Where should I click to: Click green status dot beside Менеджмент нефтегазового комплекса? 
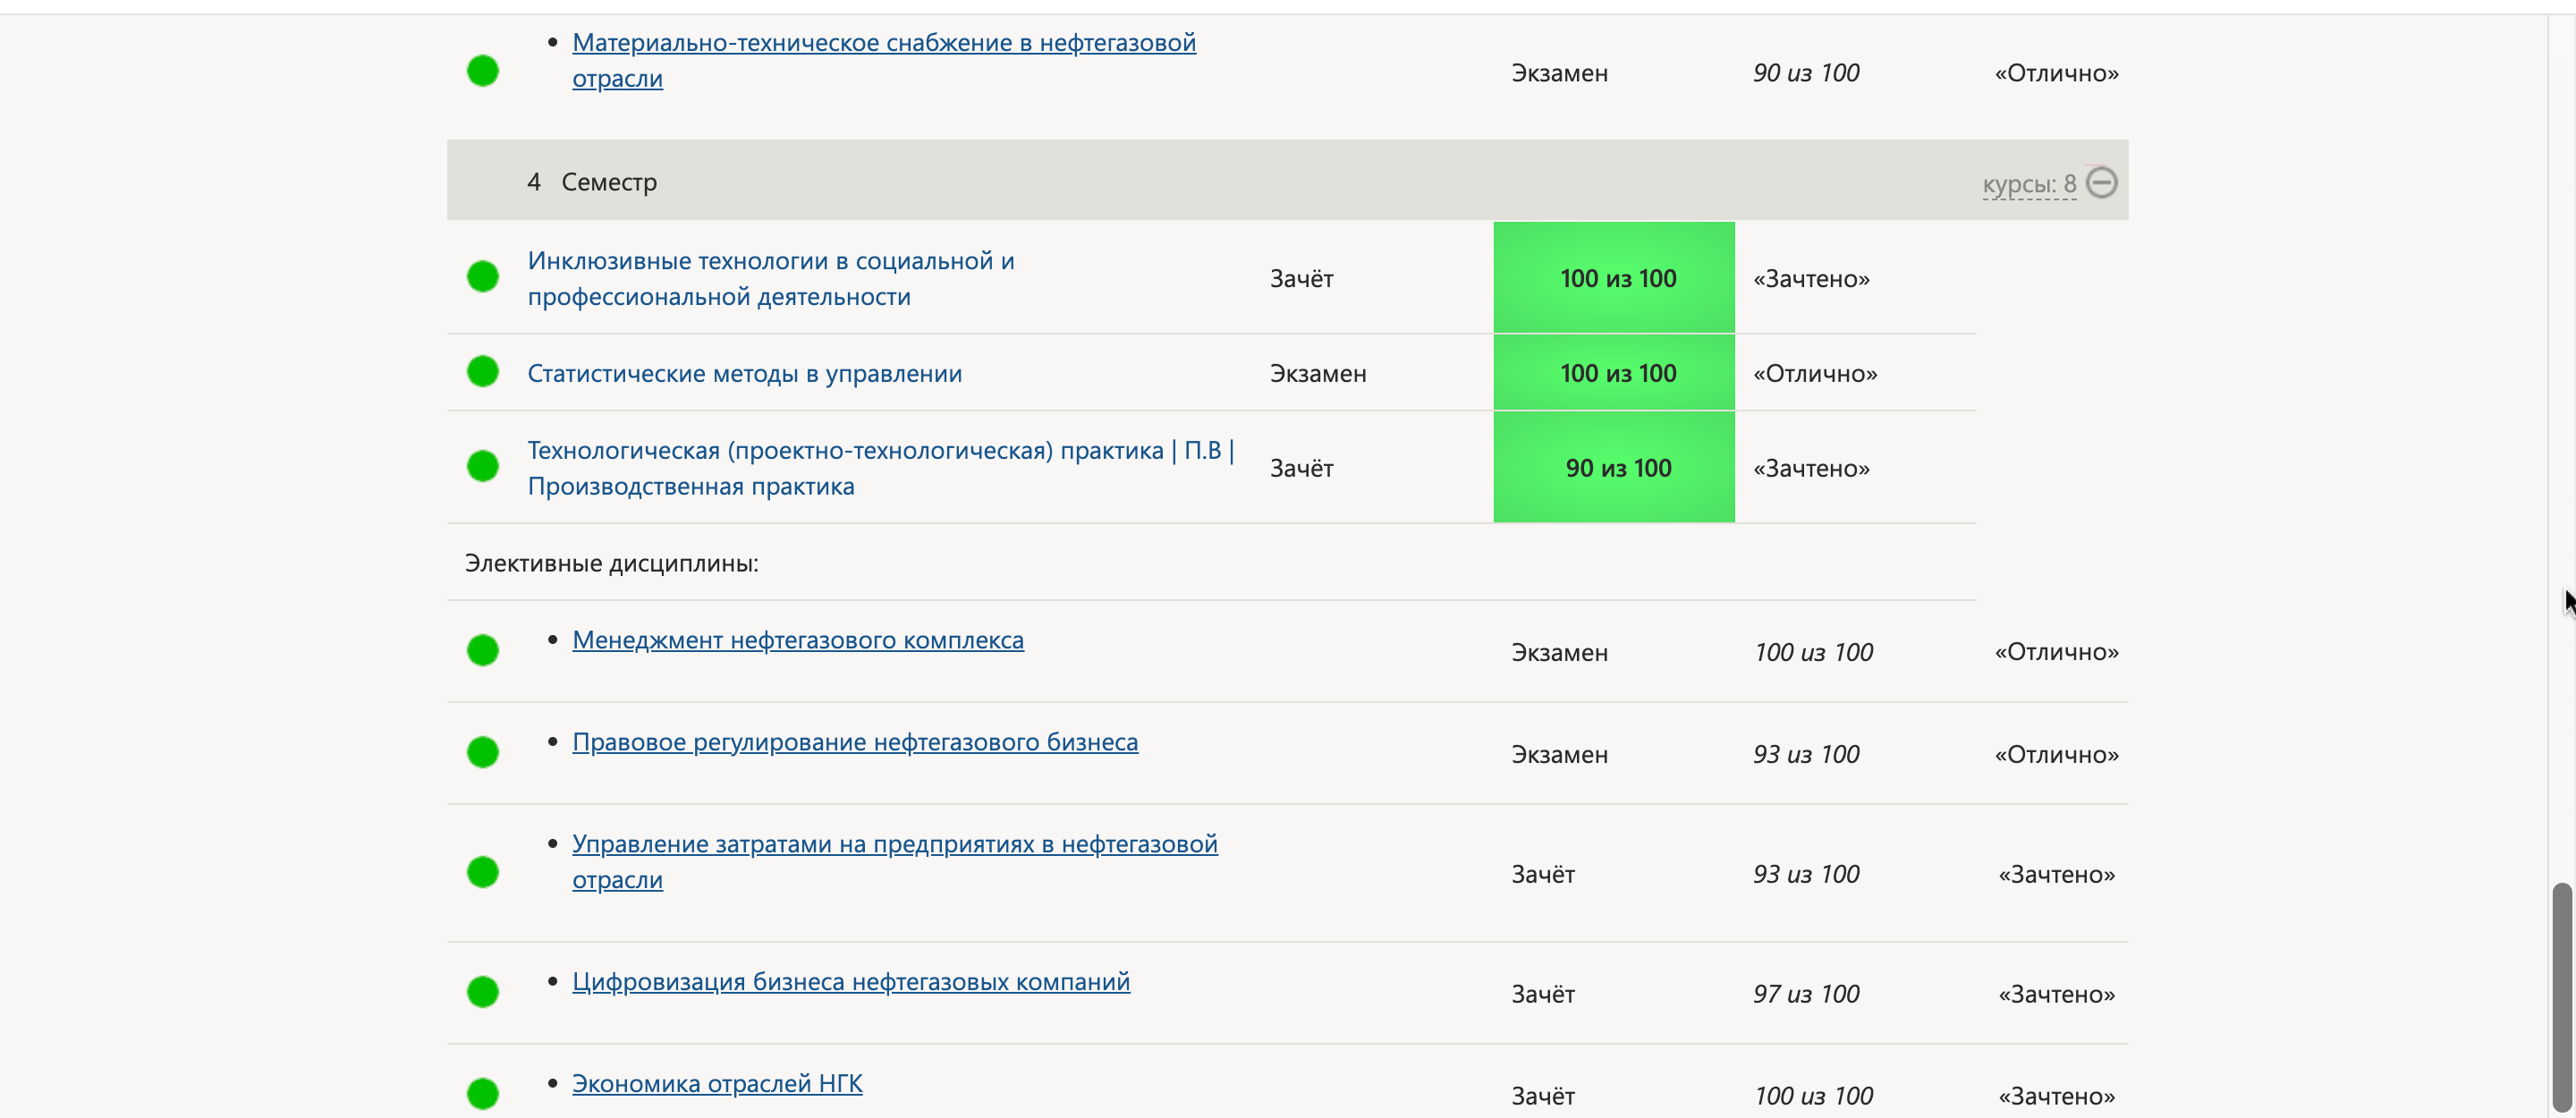(483, 650)
